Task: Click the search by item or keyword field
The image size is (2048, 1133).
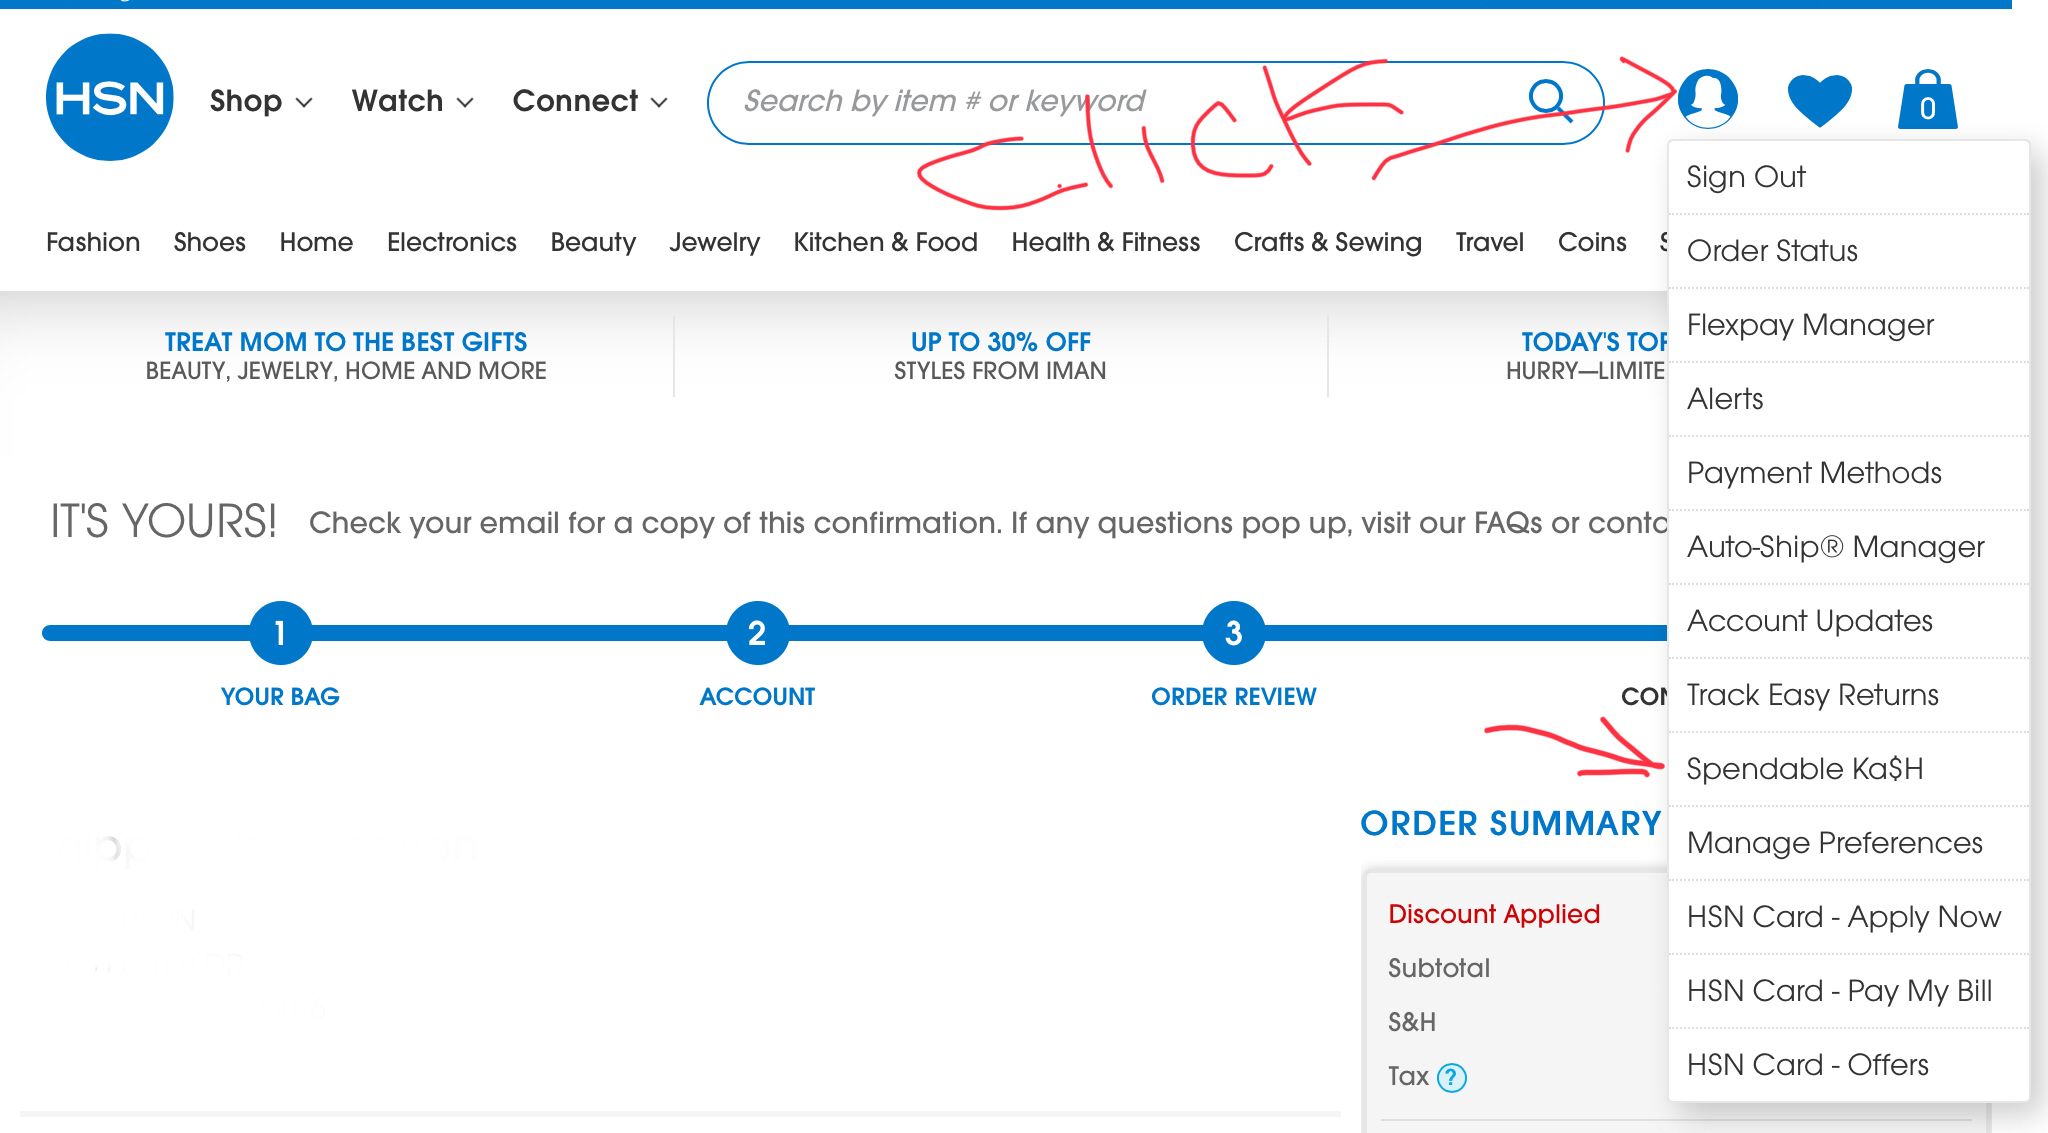Action: [x=1155, y=102]
